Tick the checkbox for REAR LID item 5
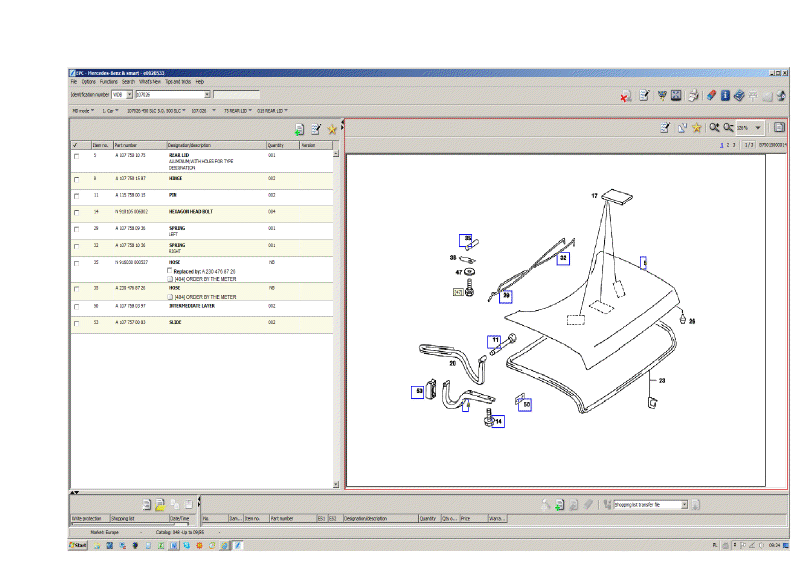Screen dimensions: 800x566 tap(76, 157)
